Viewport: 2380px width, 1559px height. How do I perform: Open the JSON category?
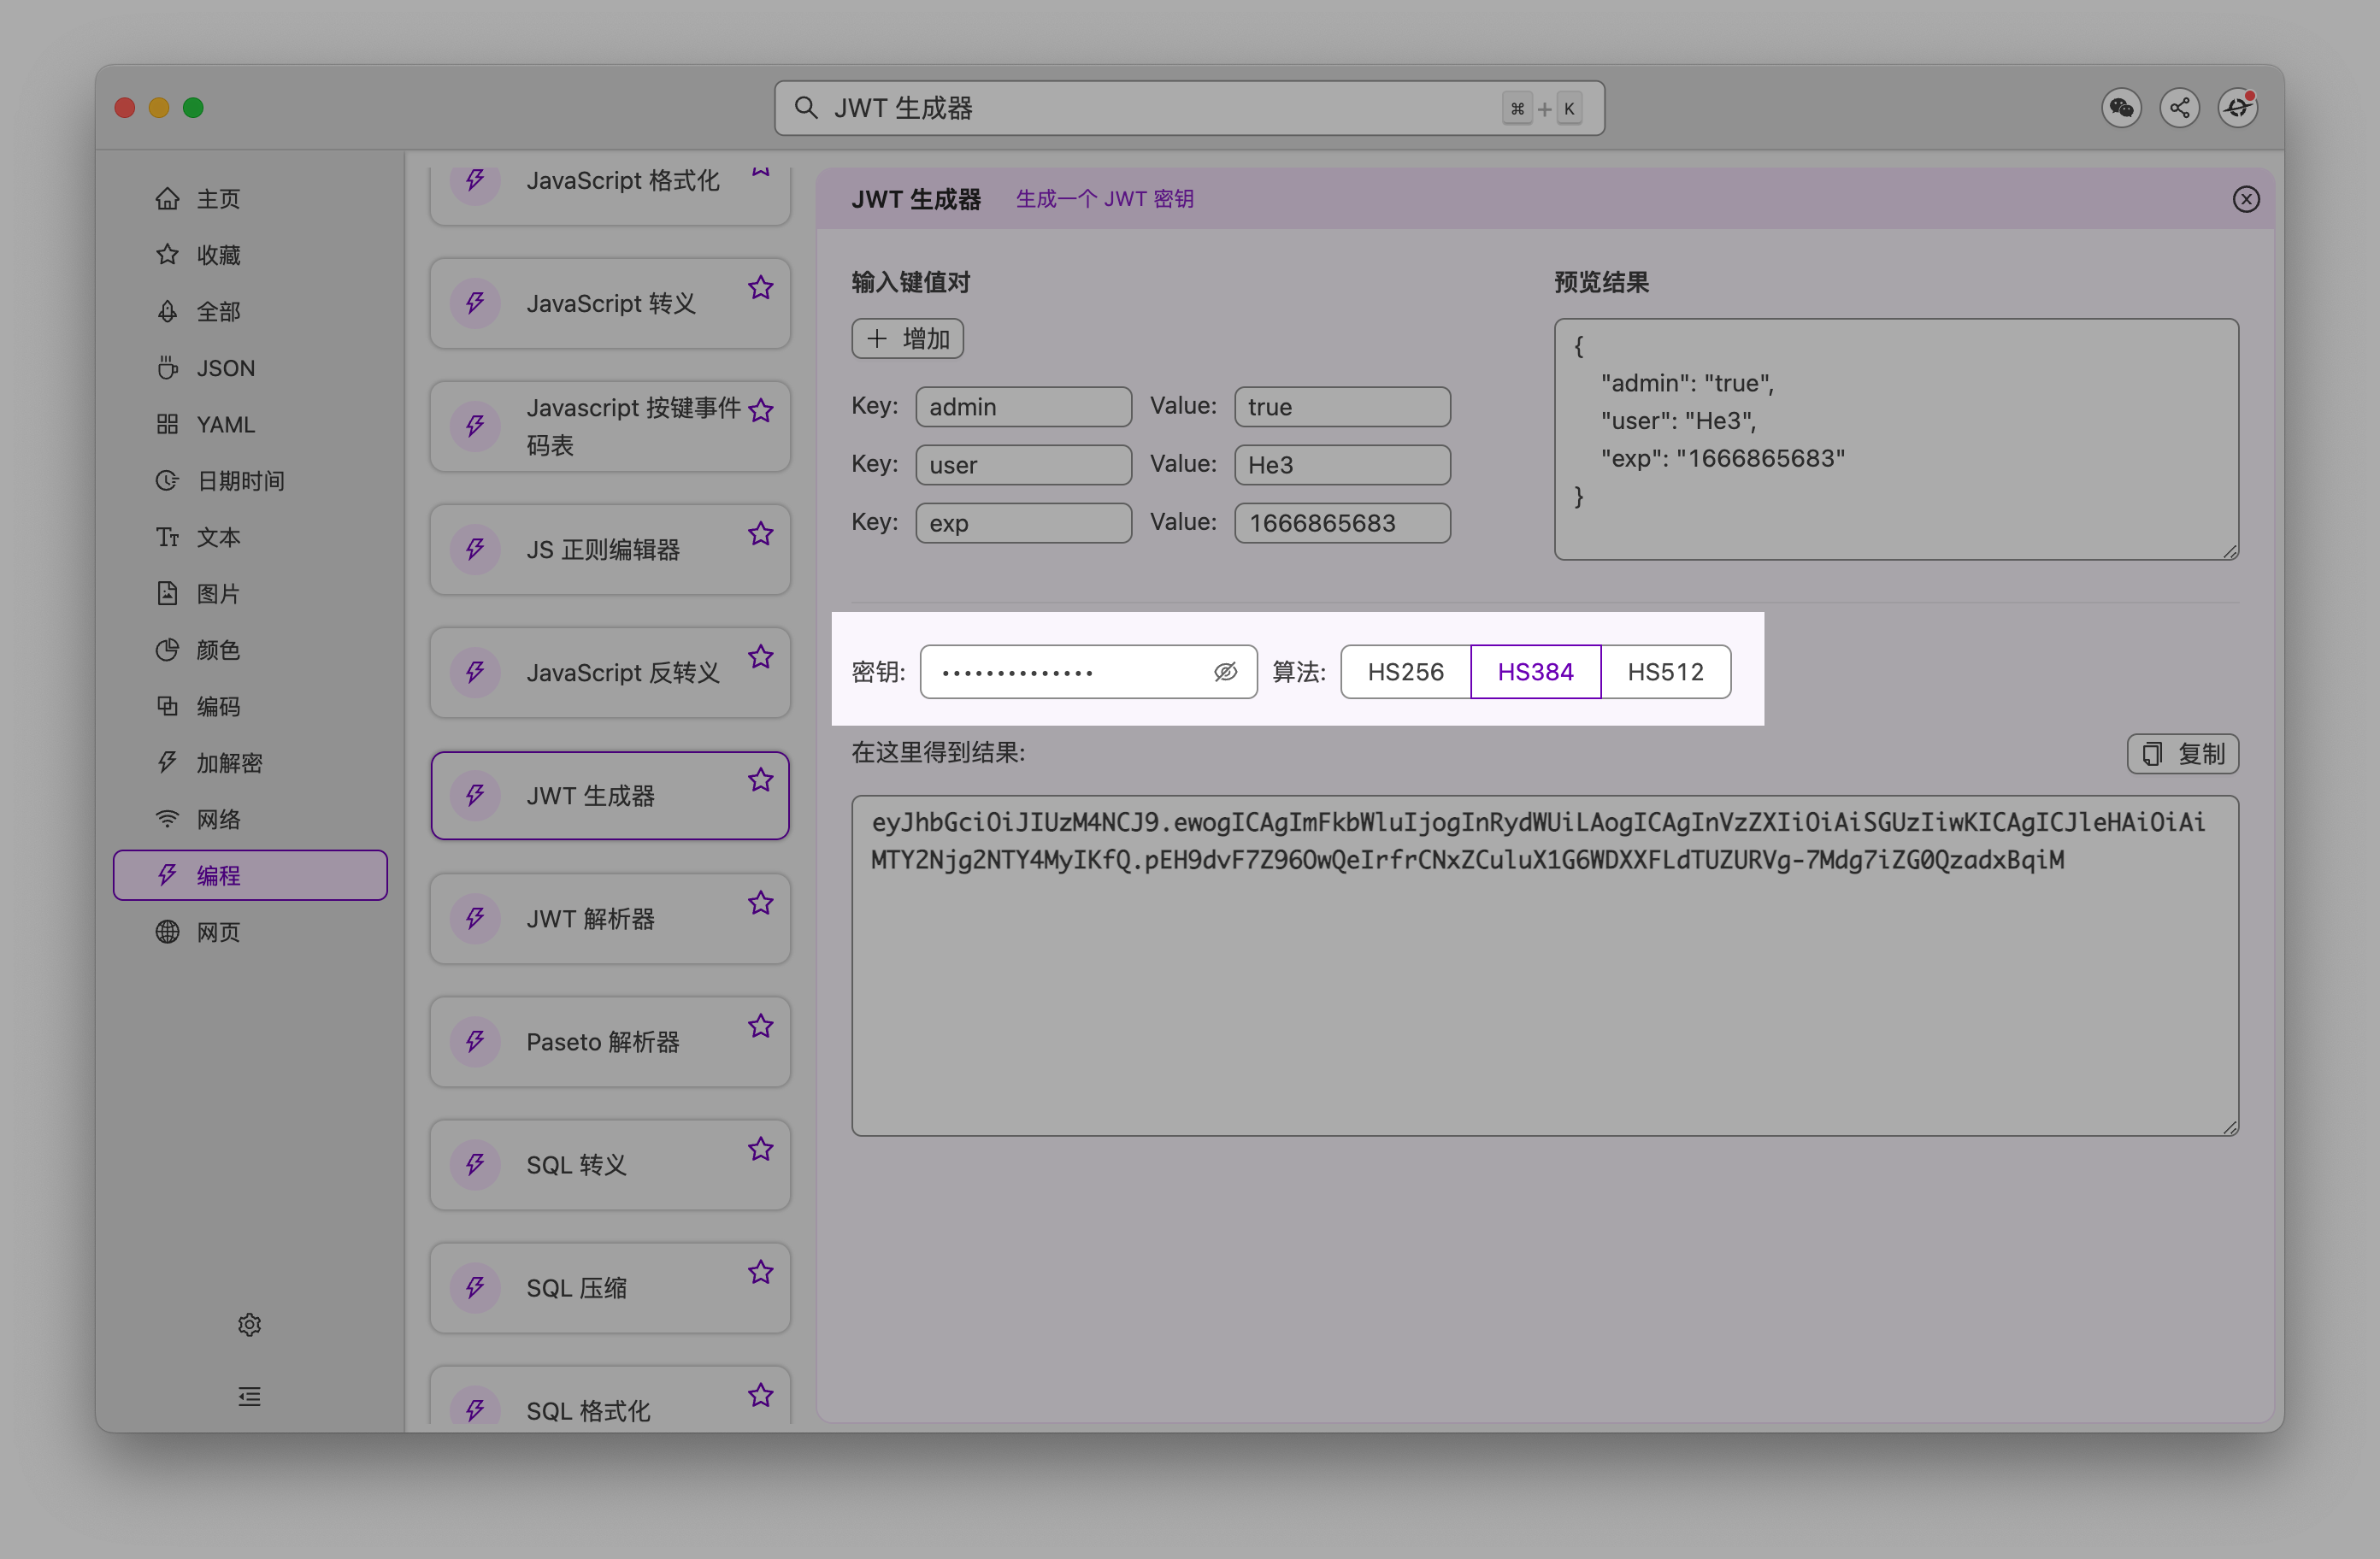250,368
